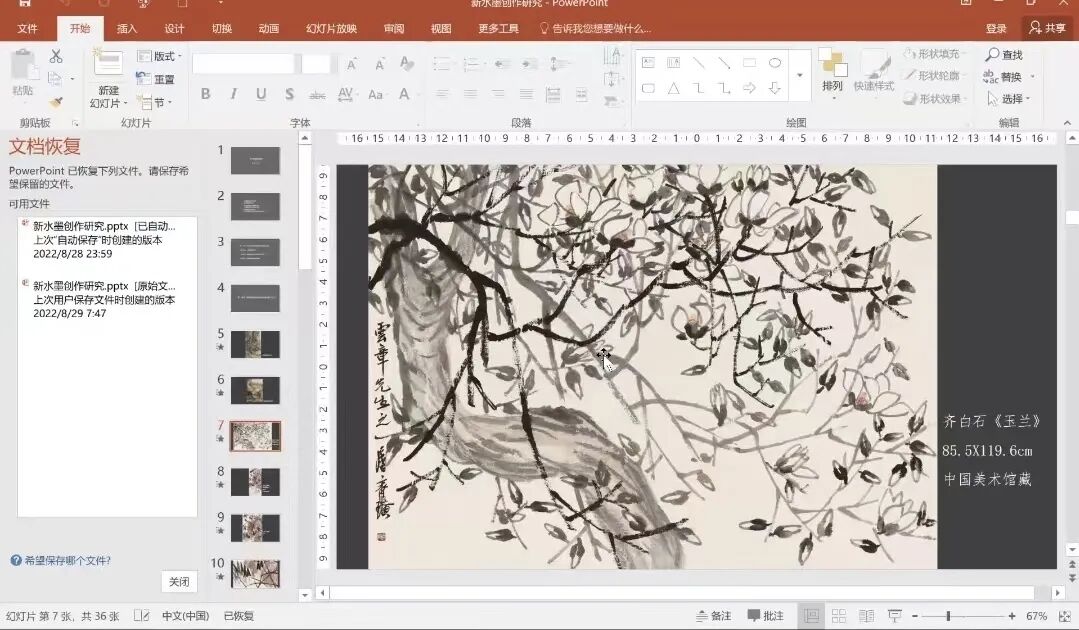Collapse the ribbon with chevron
Screen dimensions: 1079x630
click(x=1067, y=122)
